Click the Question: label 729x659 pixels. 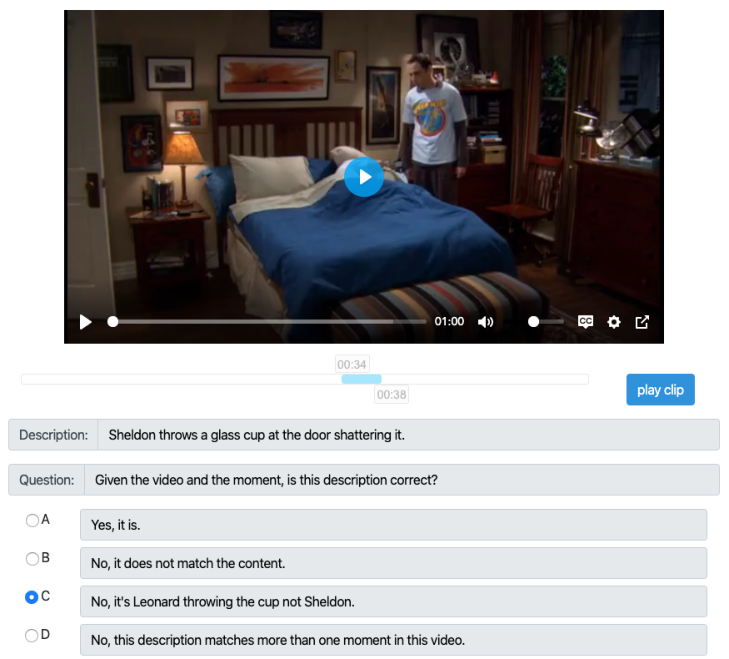click(x=46, y=480)
